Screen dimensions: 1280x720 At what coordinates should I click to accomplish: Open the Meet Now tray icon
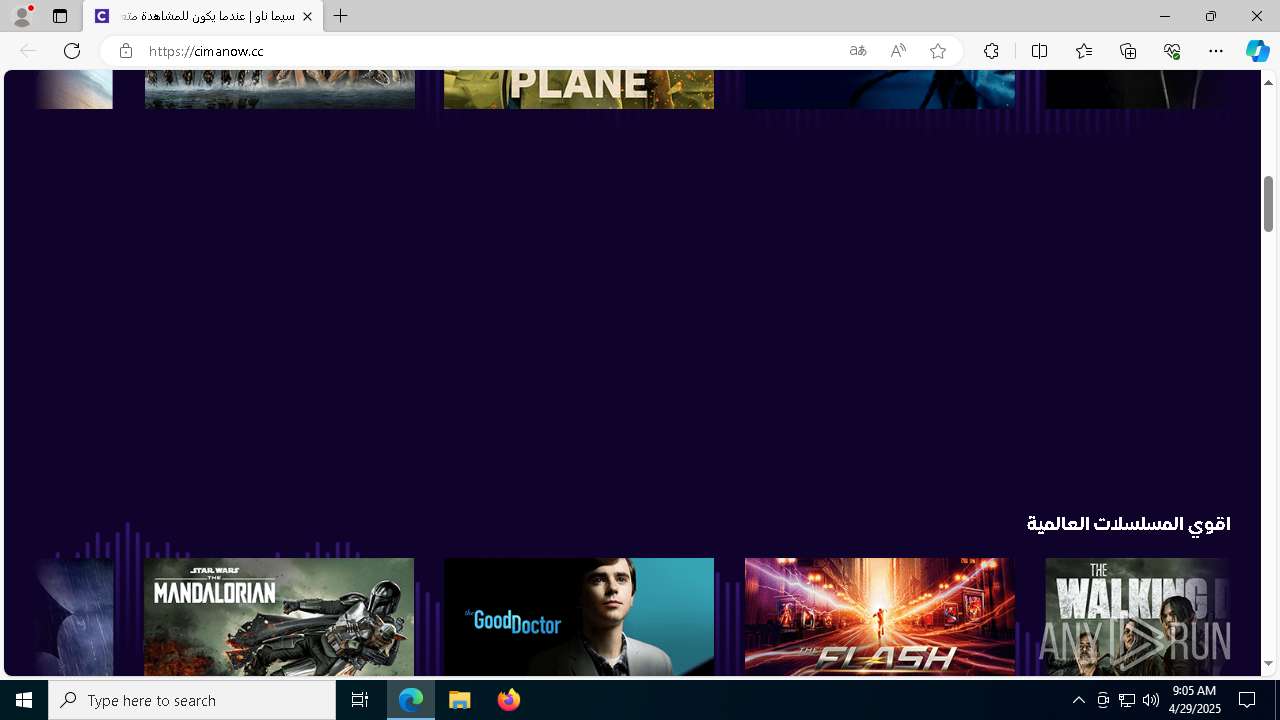coord(1103,700)
